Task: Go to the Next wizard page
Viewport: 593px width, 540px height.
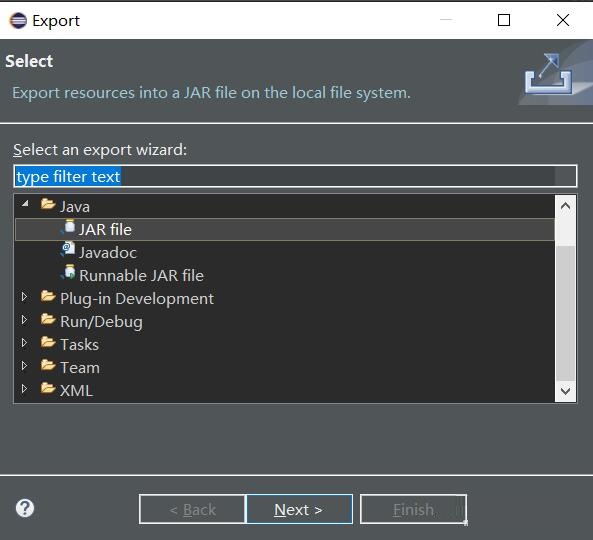Action: point(299,509)
